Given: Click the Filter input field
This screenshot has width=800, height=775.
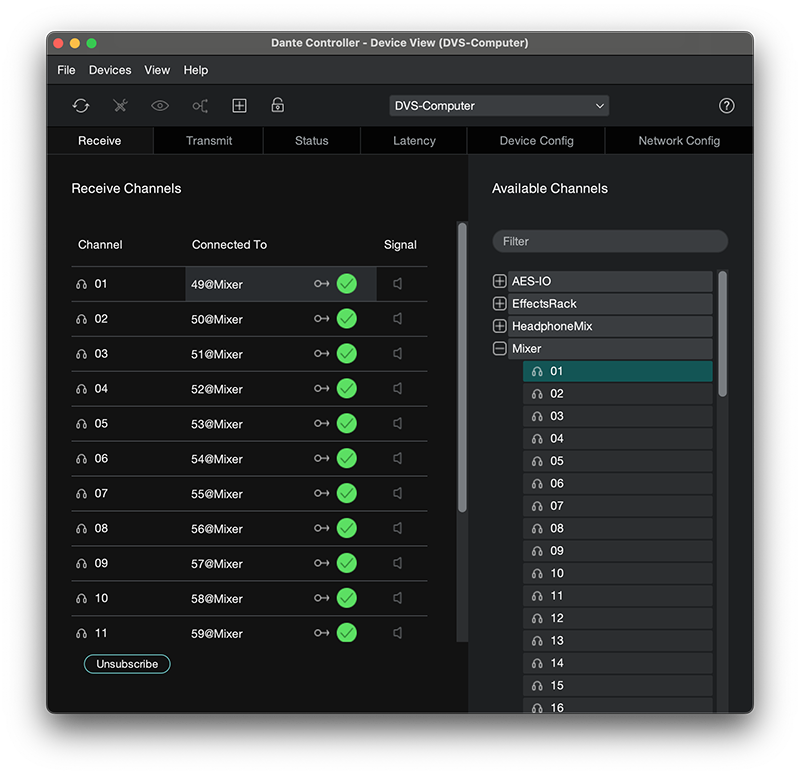Looking at the screenshot, I should pyautogui.click(x=610, y=241).
